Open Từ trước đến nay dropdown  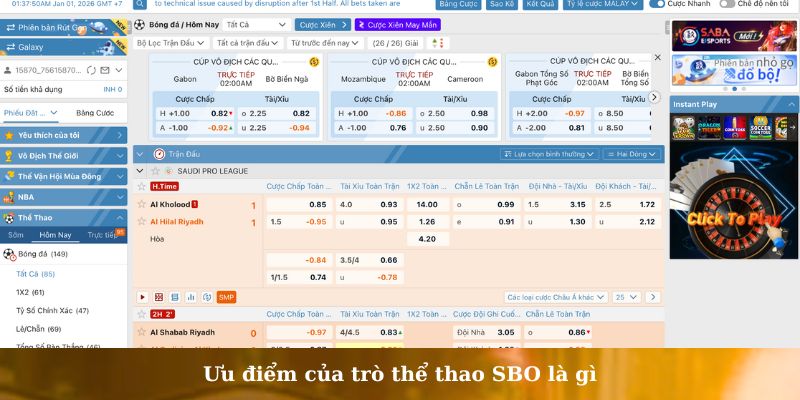325,43
